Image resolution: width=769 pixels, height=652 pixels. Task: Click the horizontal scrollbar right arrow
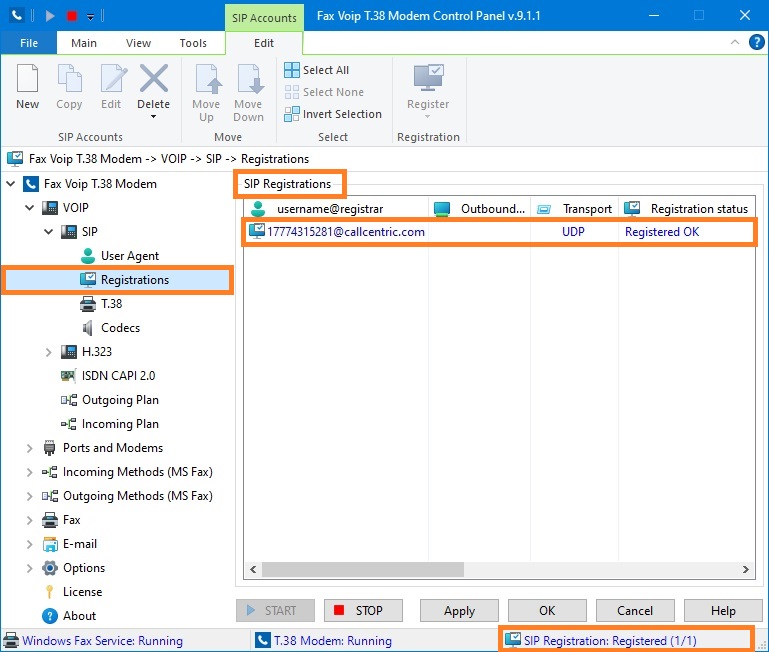(746, 570)
